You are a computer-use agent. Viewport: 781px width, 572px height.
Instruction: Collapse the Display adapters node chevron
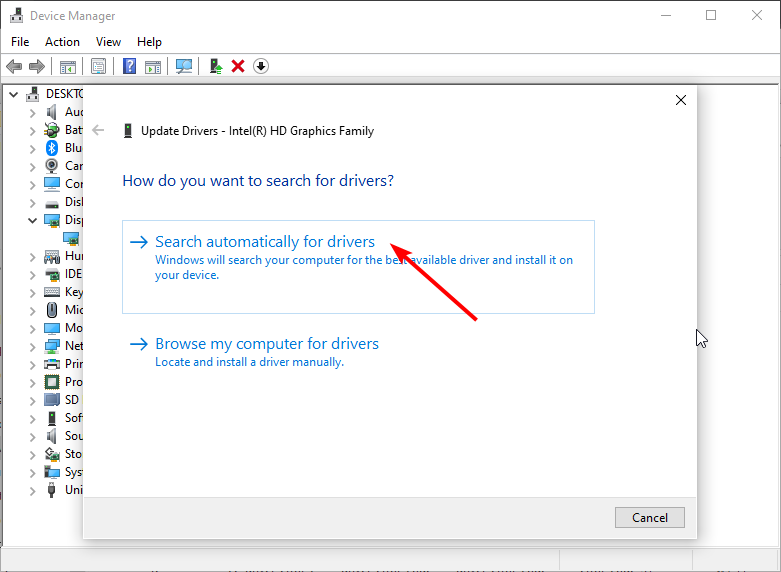click(x=33, y=220)
